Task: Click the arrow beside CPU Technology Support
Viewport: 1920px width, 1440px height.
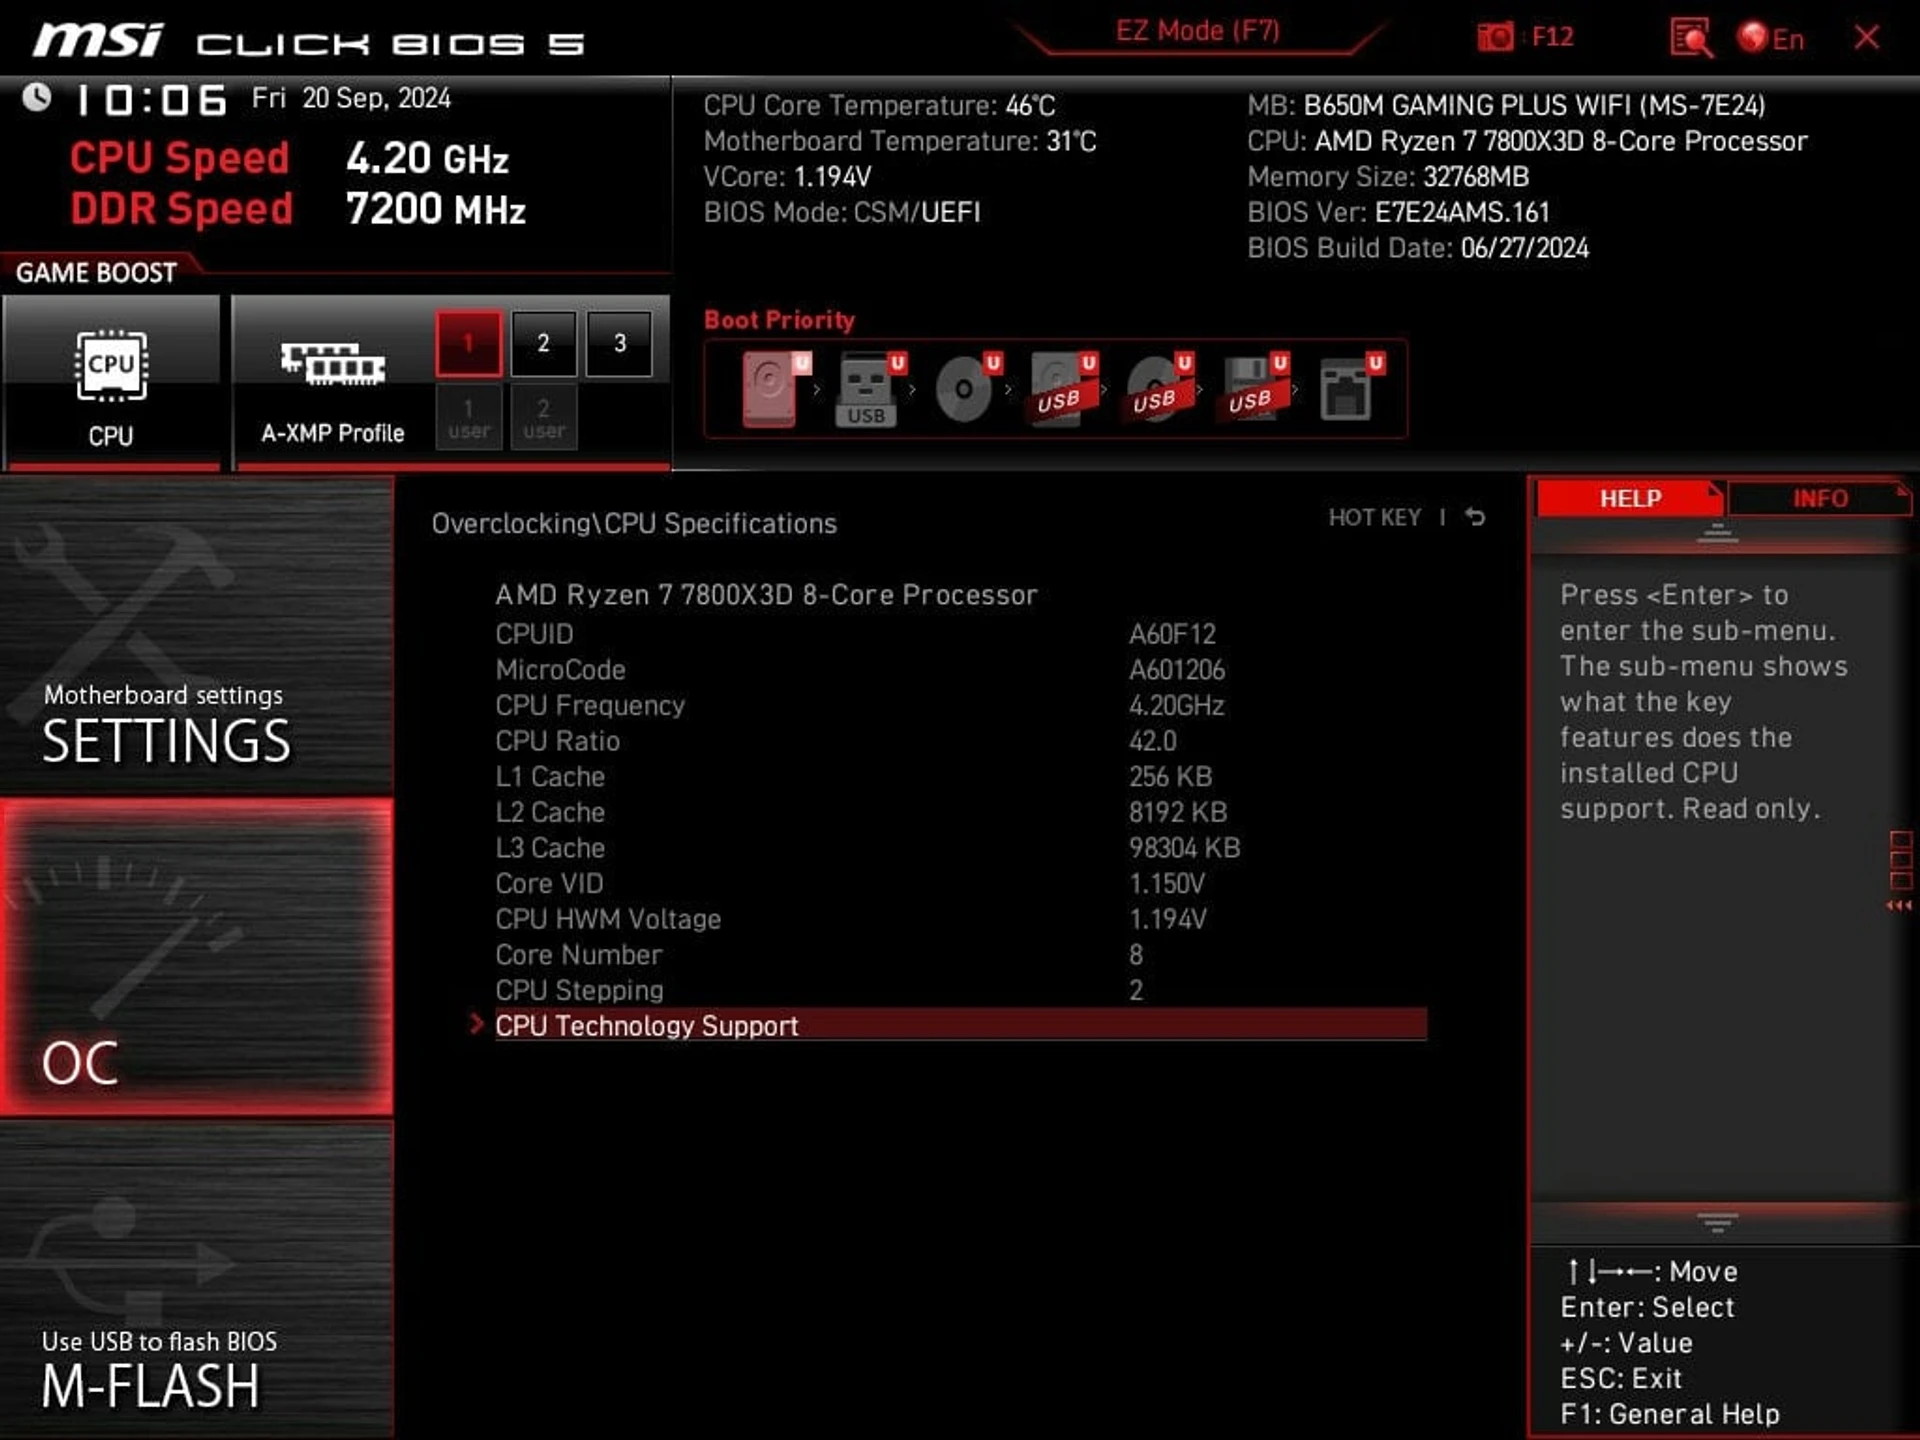Action: [476, 1024]
